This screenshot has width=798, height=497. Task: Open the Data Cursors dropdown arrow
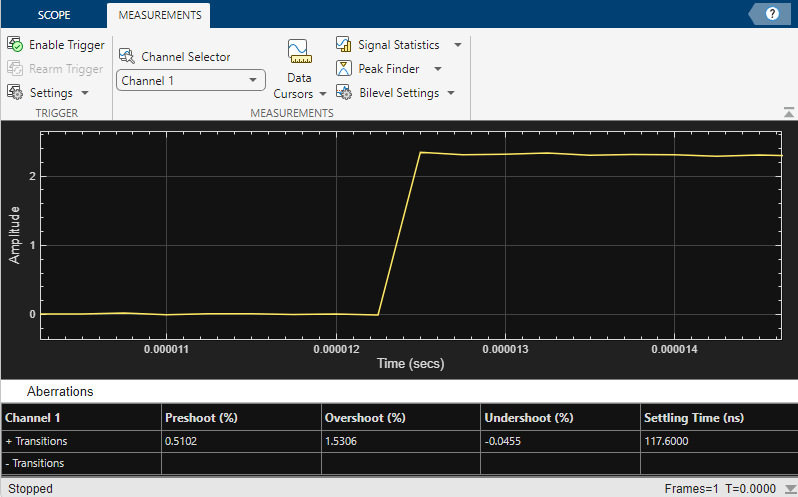point(322,94)
